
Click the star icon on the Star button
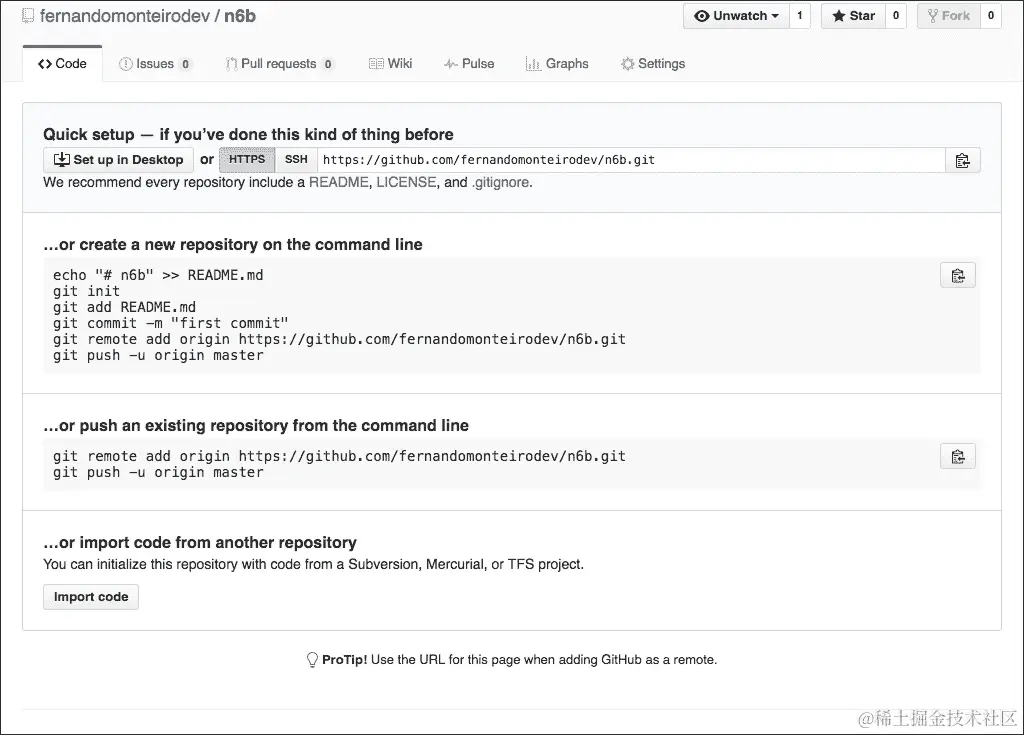coord(842,15)
